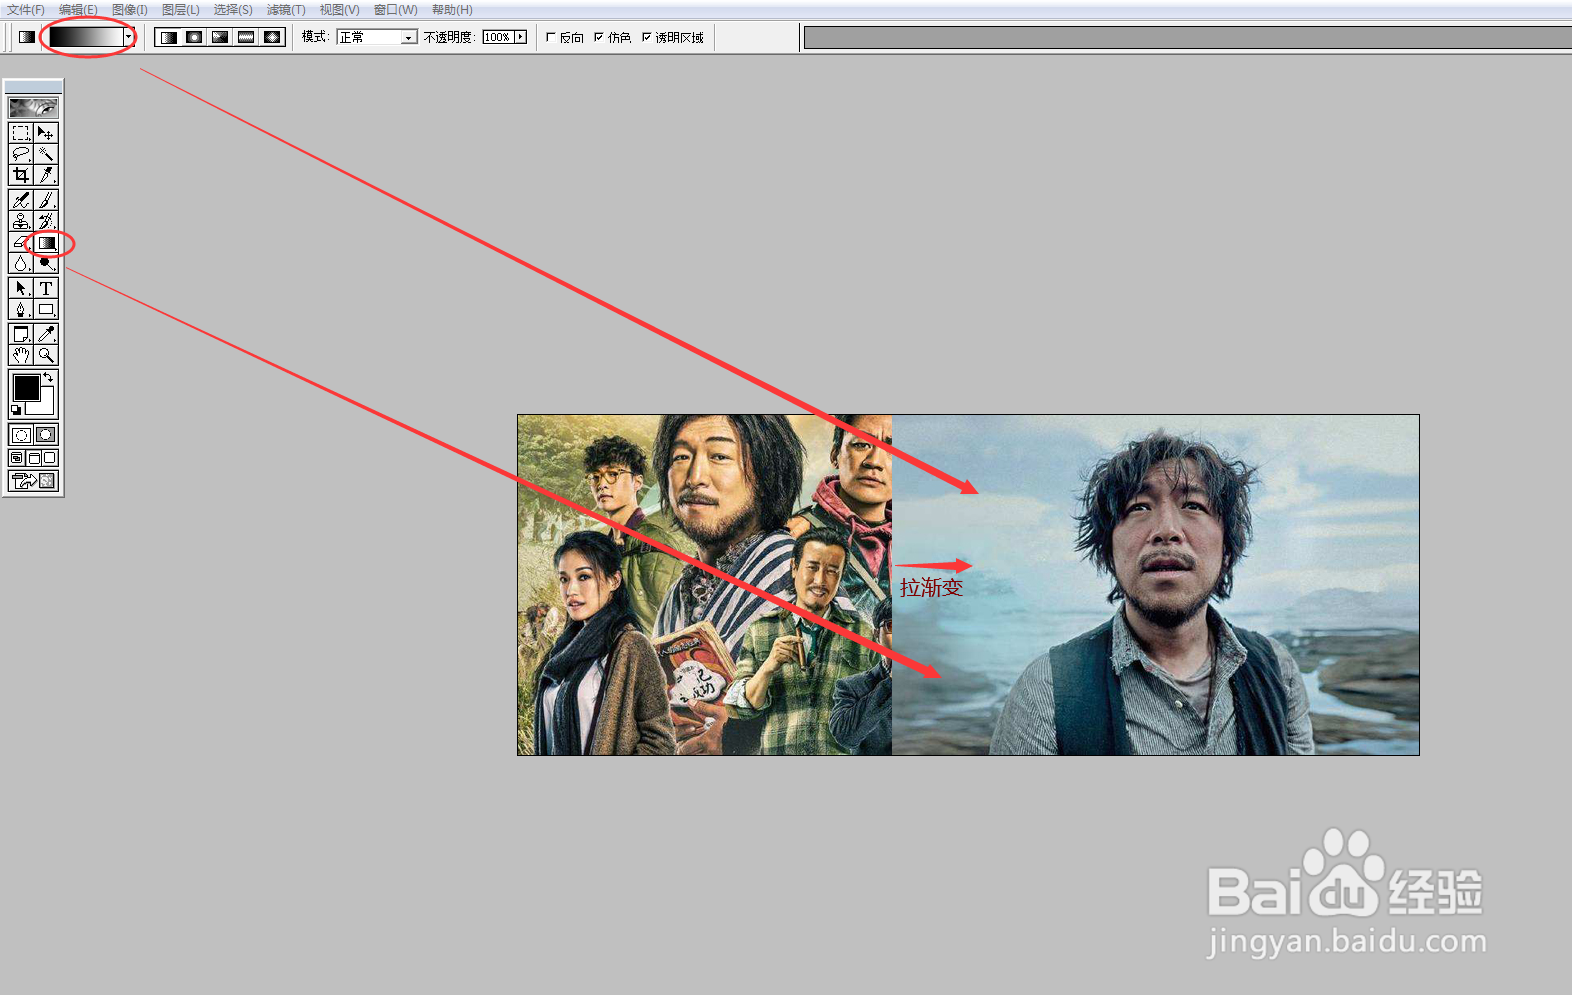Image resolution: width=1572 pixels, height=995 pixels.
Task: Enable the 反向 (Reverse) checkbox
Action: tap(551, 37)
